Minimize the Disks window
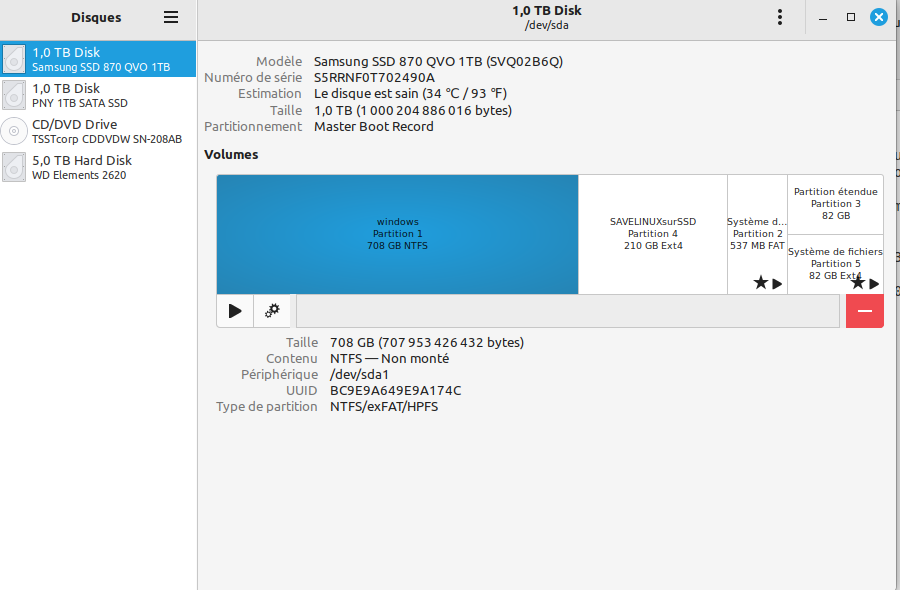The height and width of the screenshot is (590, 900). 823,18
